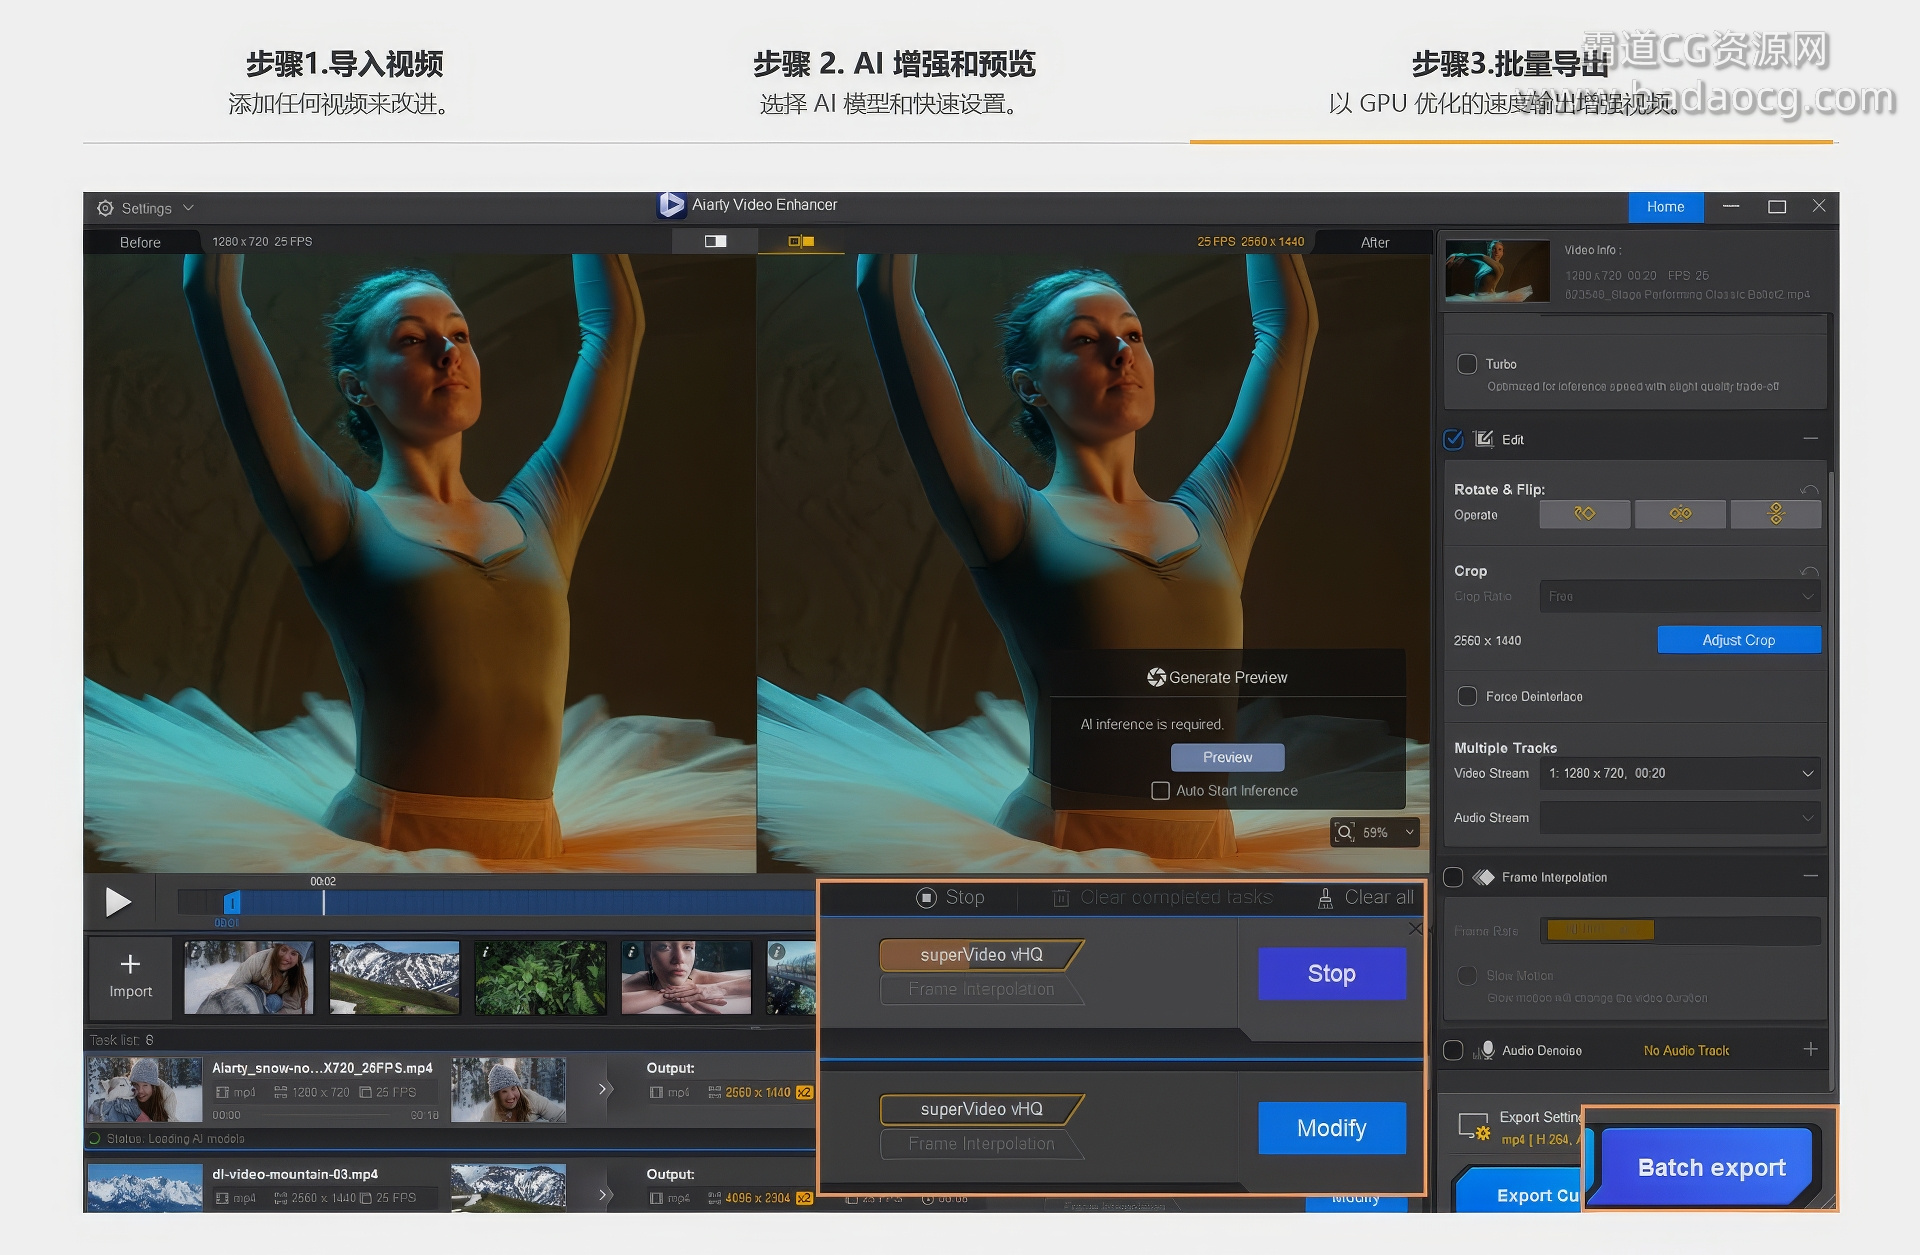Select the snow girl thumbnail
The height and width of the screenshot is (1255, 1920).
249,977
